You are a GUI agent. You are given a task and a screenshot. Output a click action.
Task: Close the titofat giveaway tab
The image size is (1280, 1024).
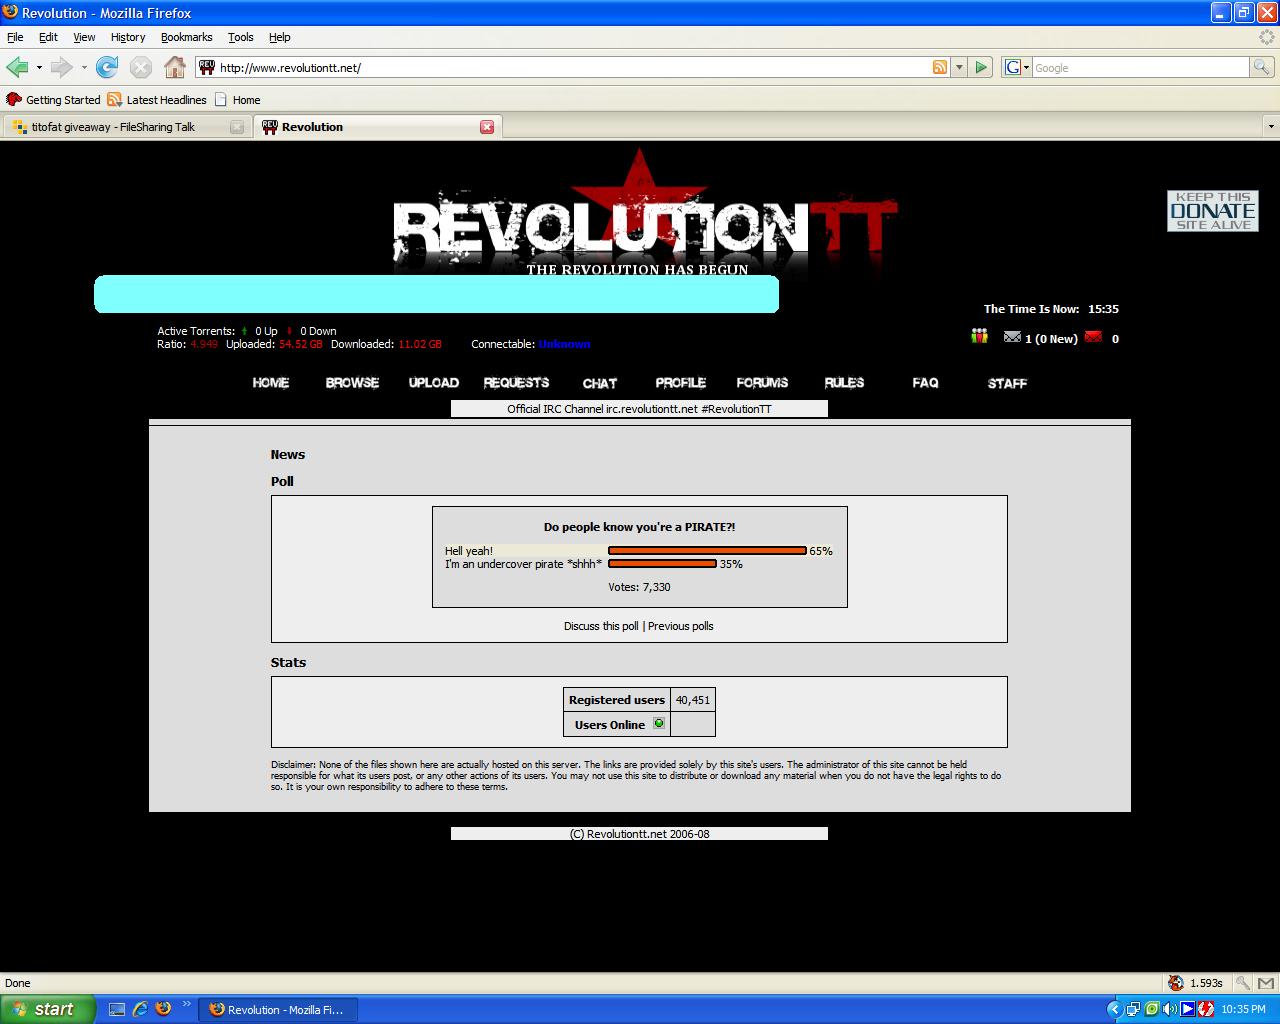point(237,127)
